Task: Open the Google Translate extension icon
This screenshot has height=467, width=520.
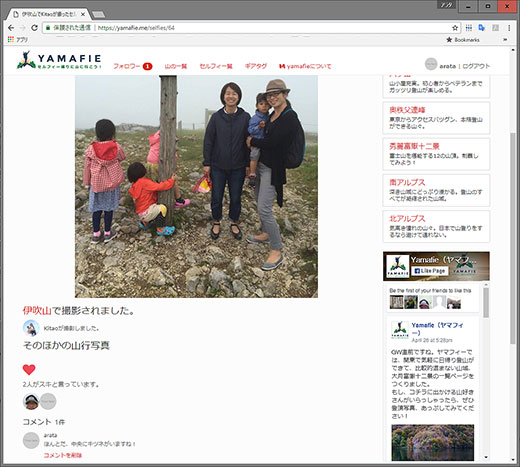Action: [x=481, y=28]
